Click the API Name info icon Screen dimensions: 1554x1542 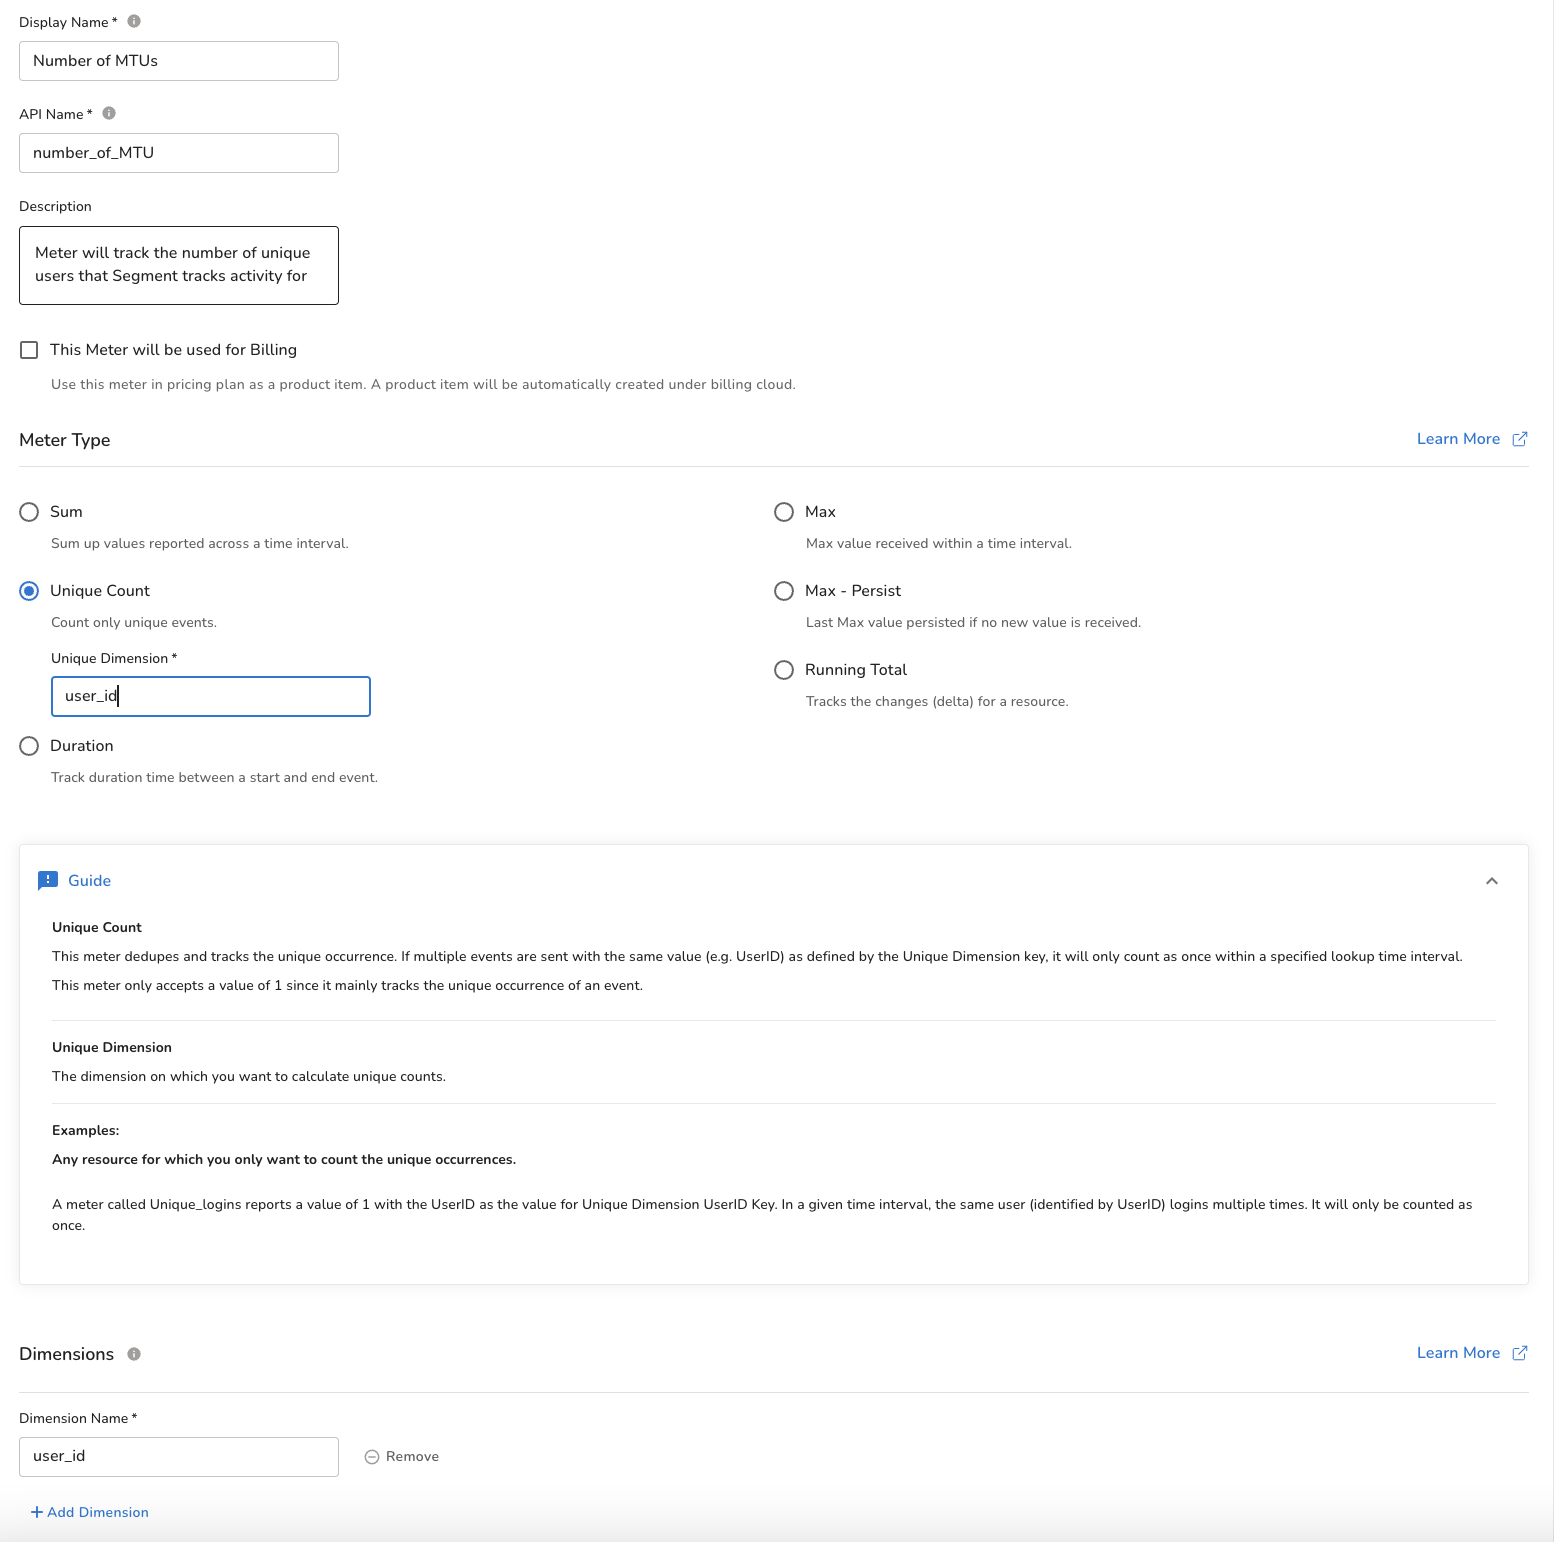pos(109,113)
